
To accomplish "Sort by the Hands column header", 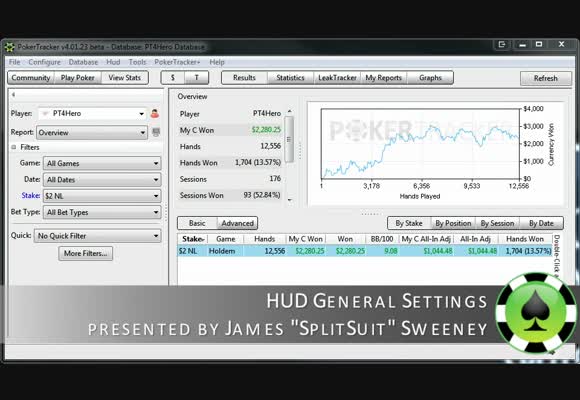I will pyautogui.click(x=264, y=239).
